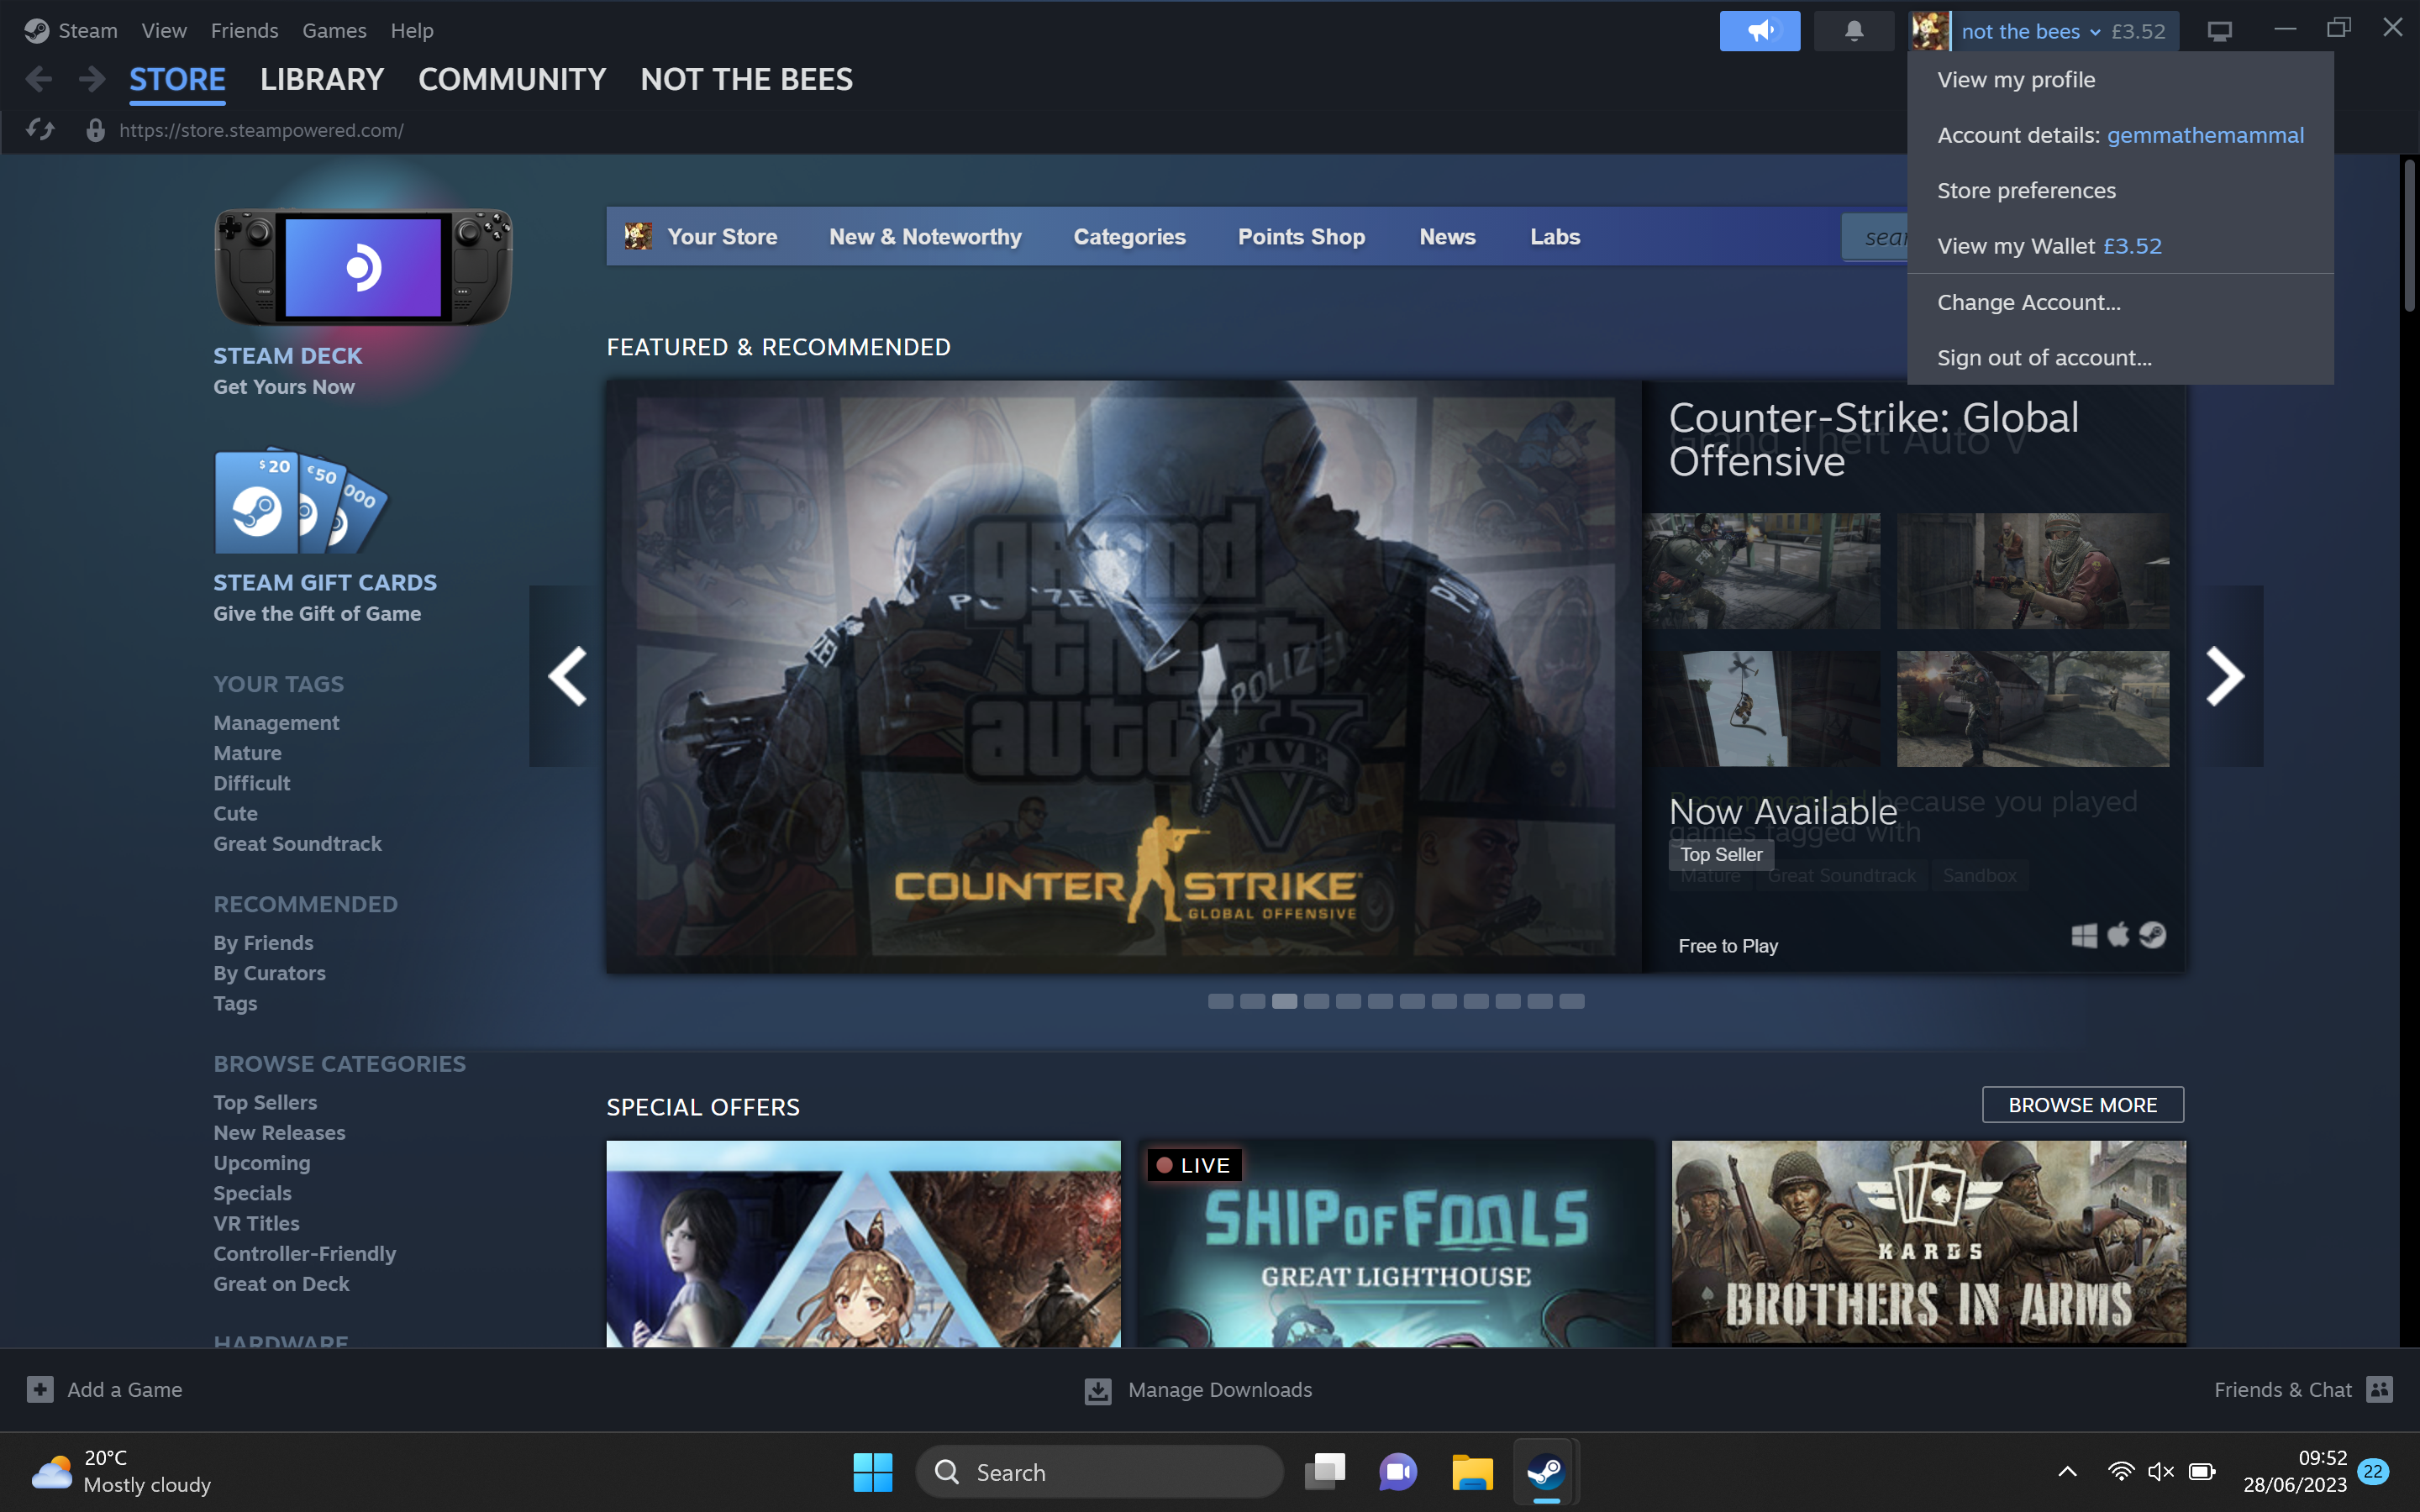Click the Brothers in Arms special offer
The image size is (2420, 1512).
click(1929, 1243)
